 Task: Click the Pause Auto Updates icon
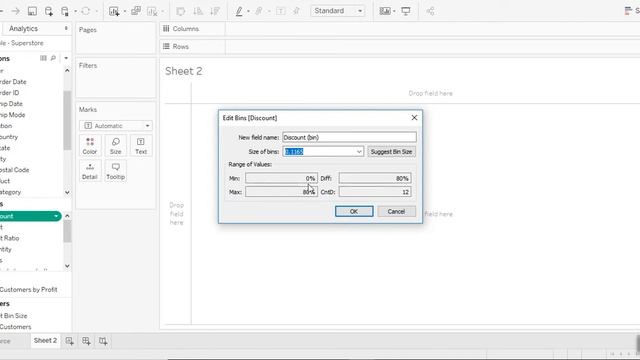coord(64,11)
